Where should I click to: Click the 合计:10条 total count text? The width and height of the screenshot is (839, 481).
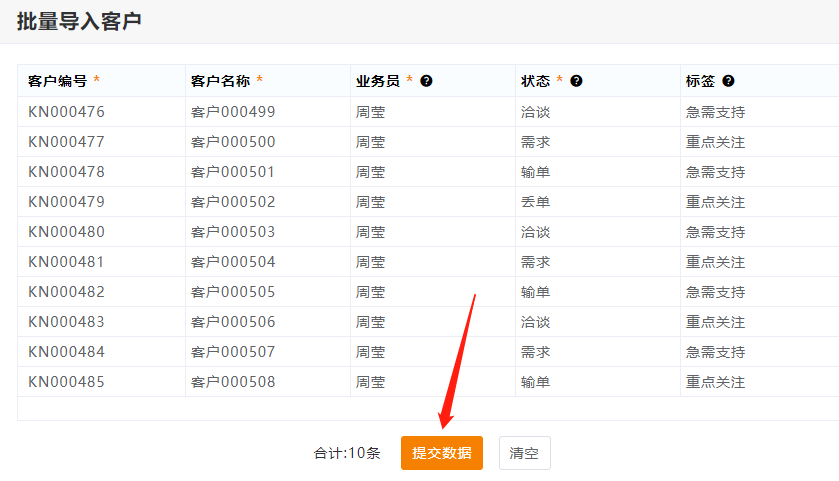tap(347, 453)
